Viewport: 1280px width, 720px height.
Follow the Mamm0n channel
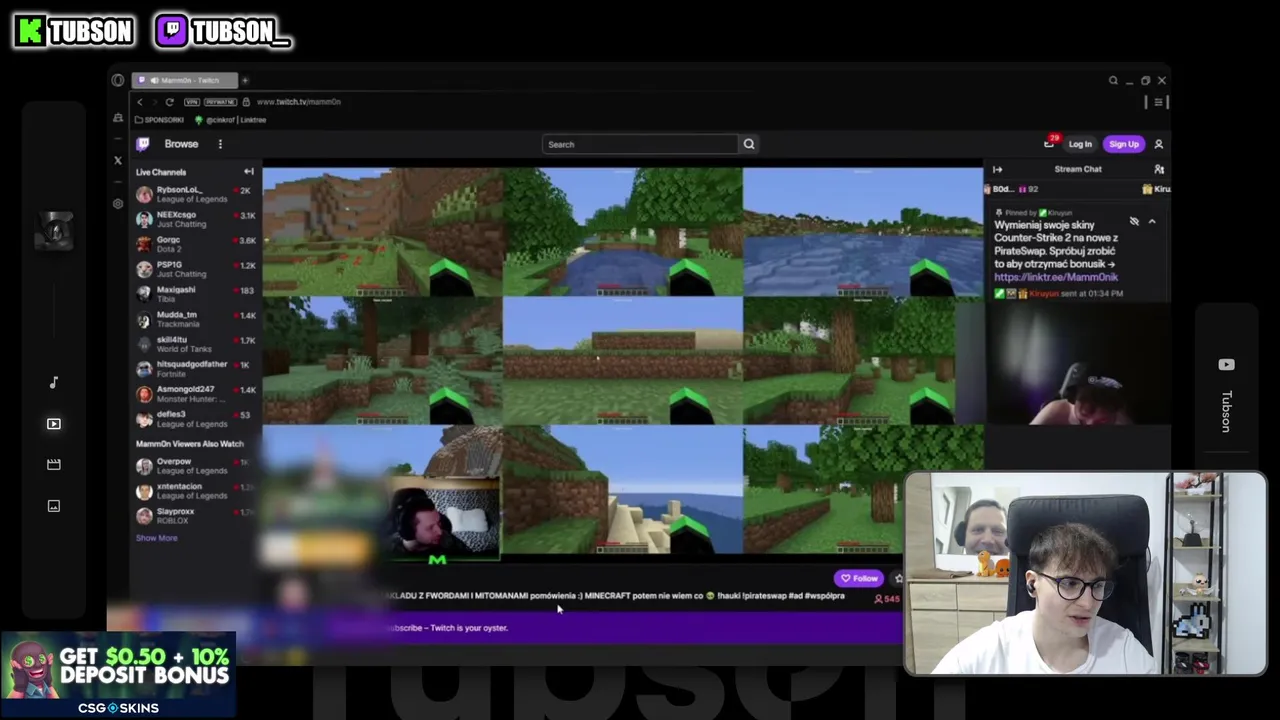(x=859, y=578)
